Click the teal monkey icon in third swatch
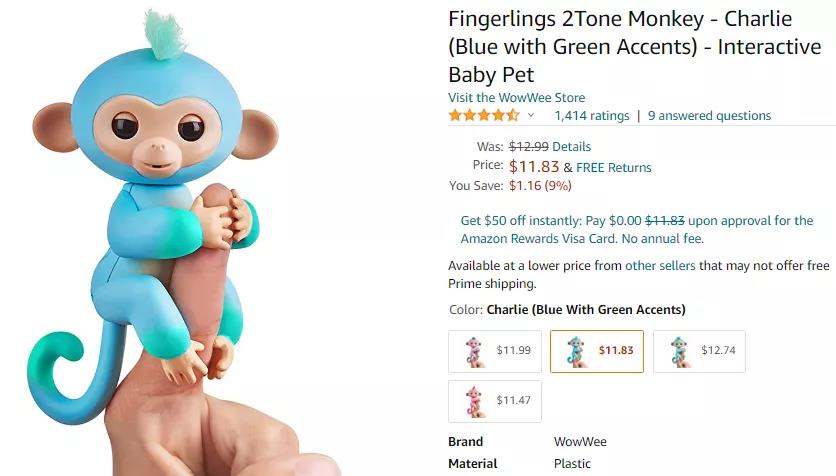836x476 pixels. point(679,351)
